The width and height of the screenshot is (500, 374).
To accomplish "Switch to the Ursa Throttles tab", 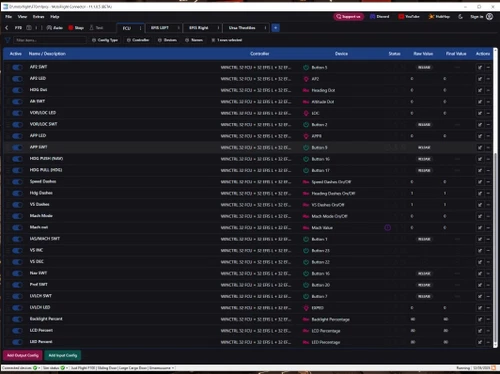I will pos(242,28).
